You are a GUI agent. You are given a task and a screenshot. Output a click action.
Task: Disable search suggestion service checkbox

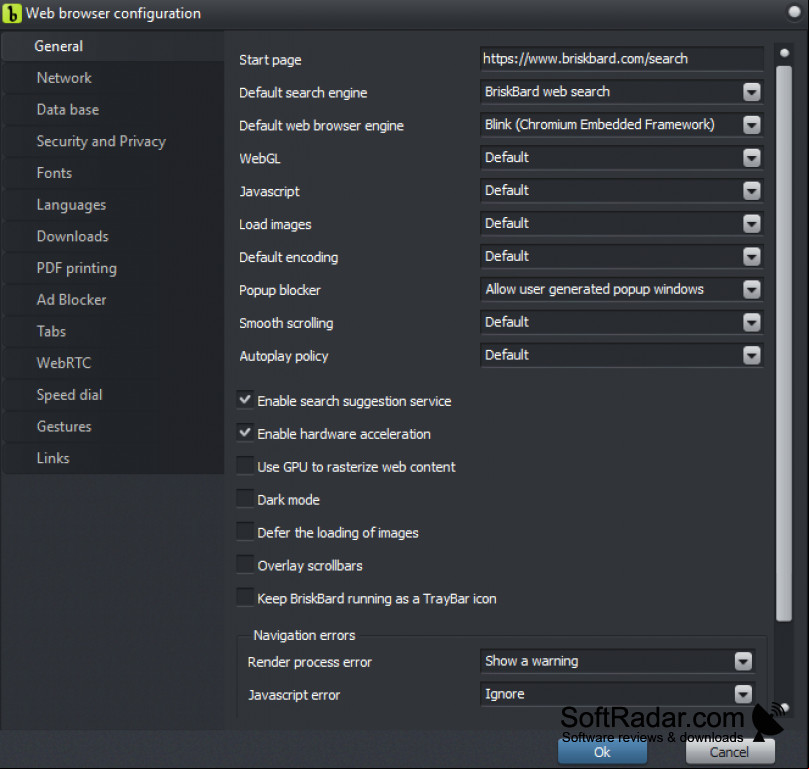[x=245, y=400]
